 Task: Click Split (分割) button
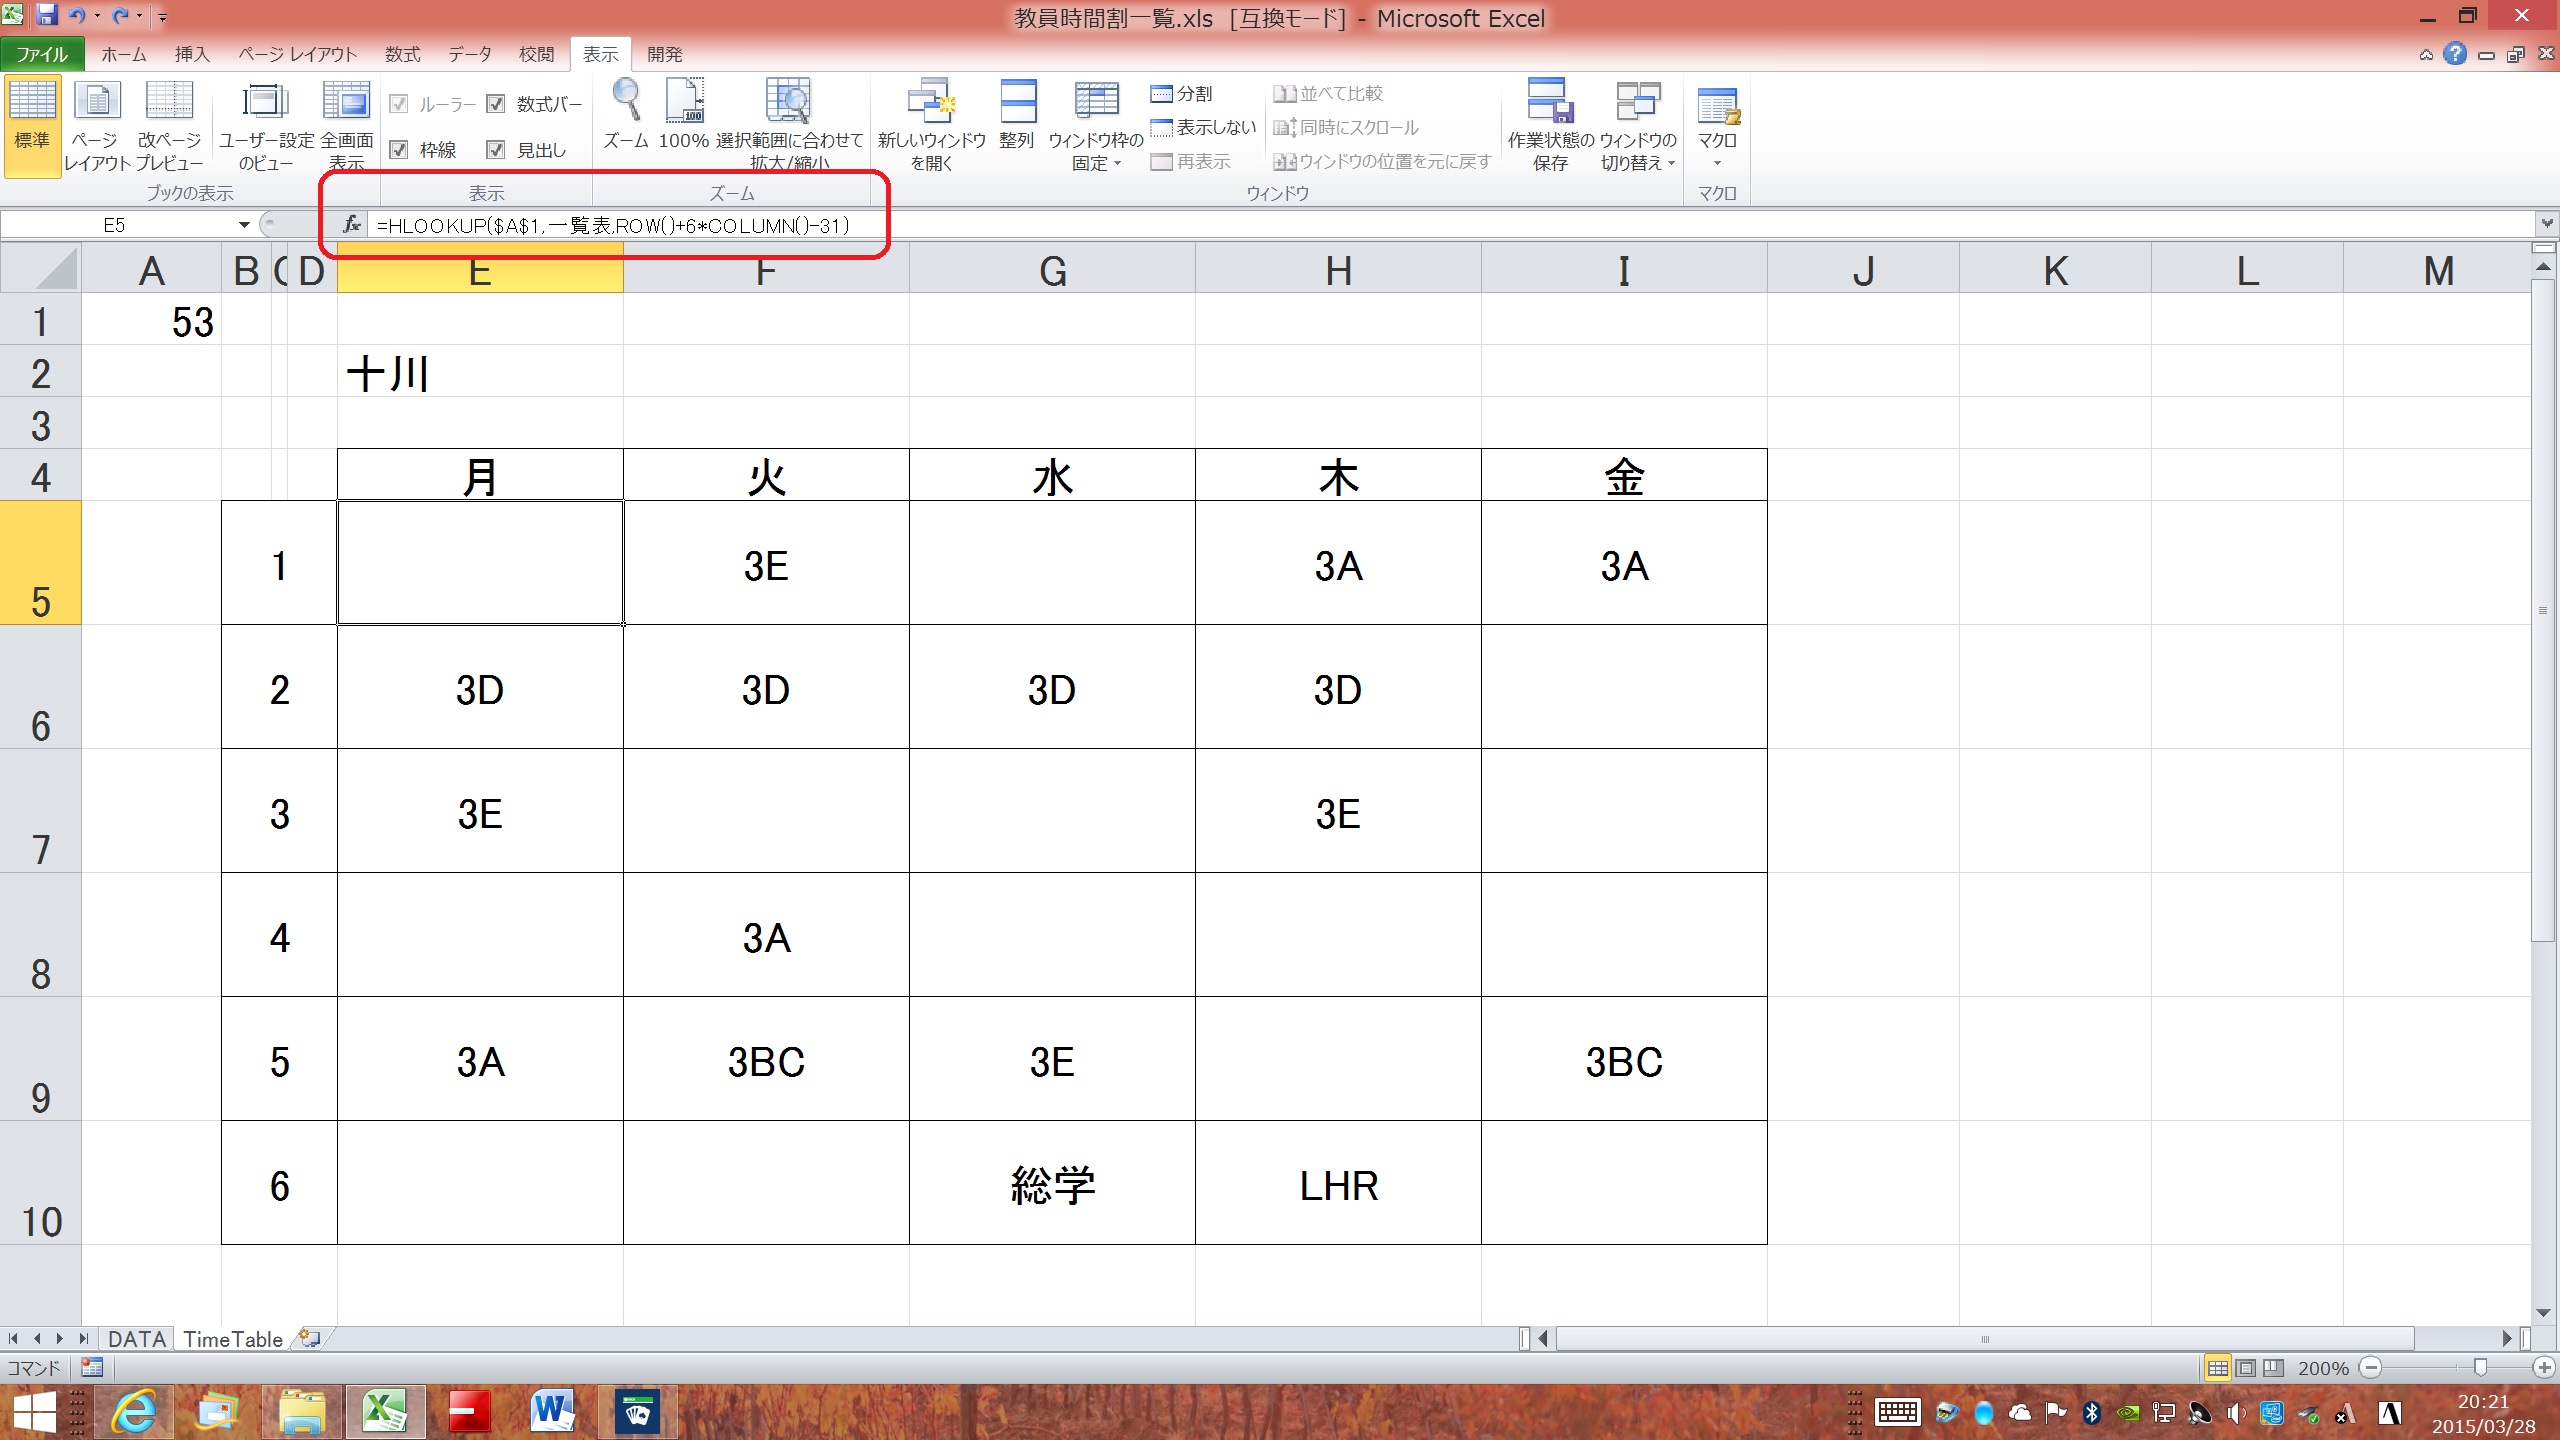(x=1182, y=93)
